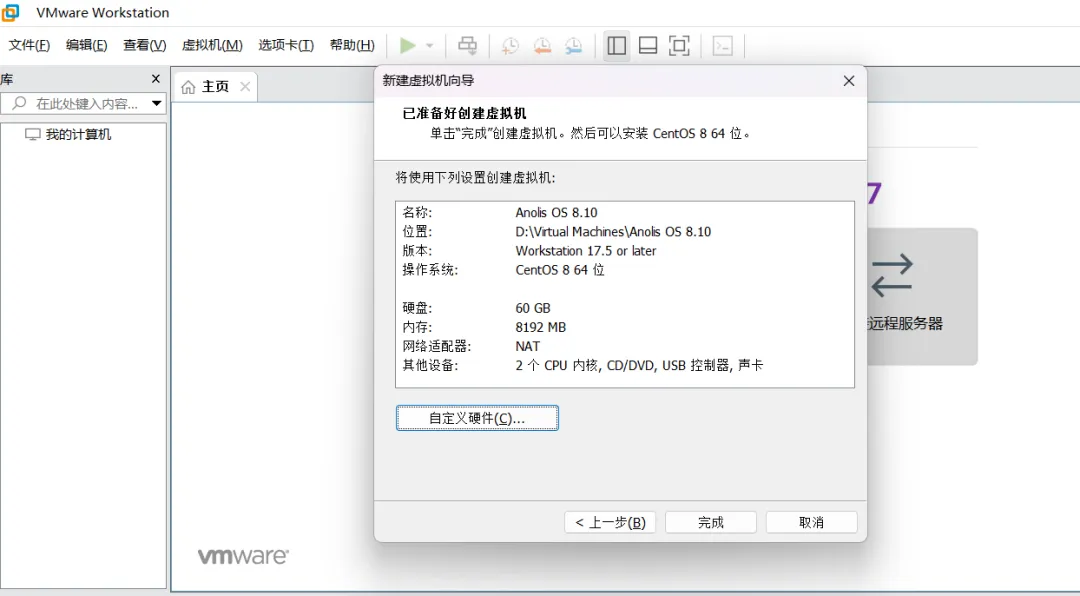This screenshot has height=596, width=1080.
Task: Click the location D:\Virtual Machines\Anolis OS 8.10
Action: click(613, 232)
